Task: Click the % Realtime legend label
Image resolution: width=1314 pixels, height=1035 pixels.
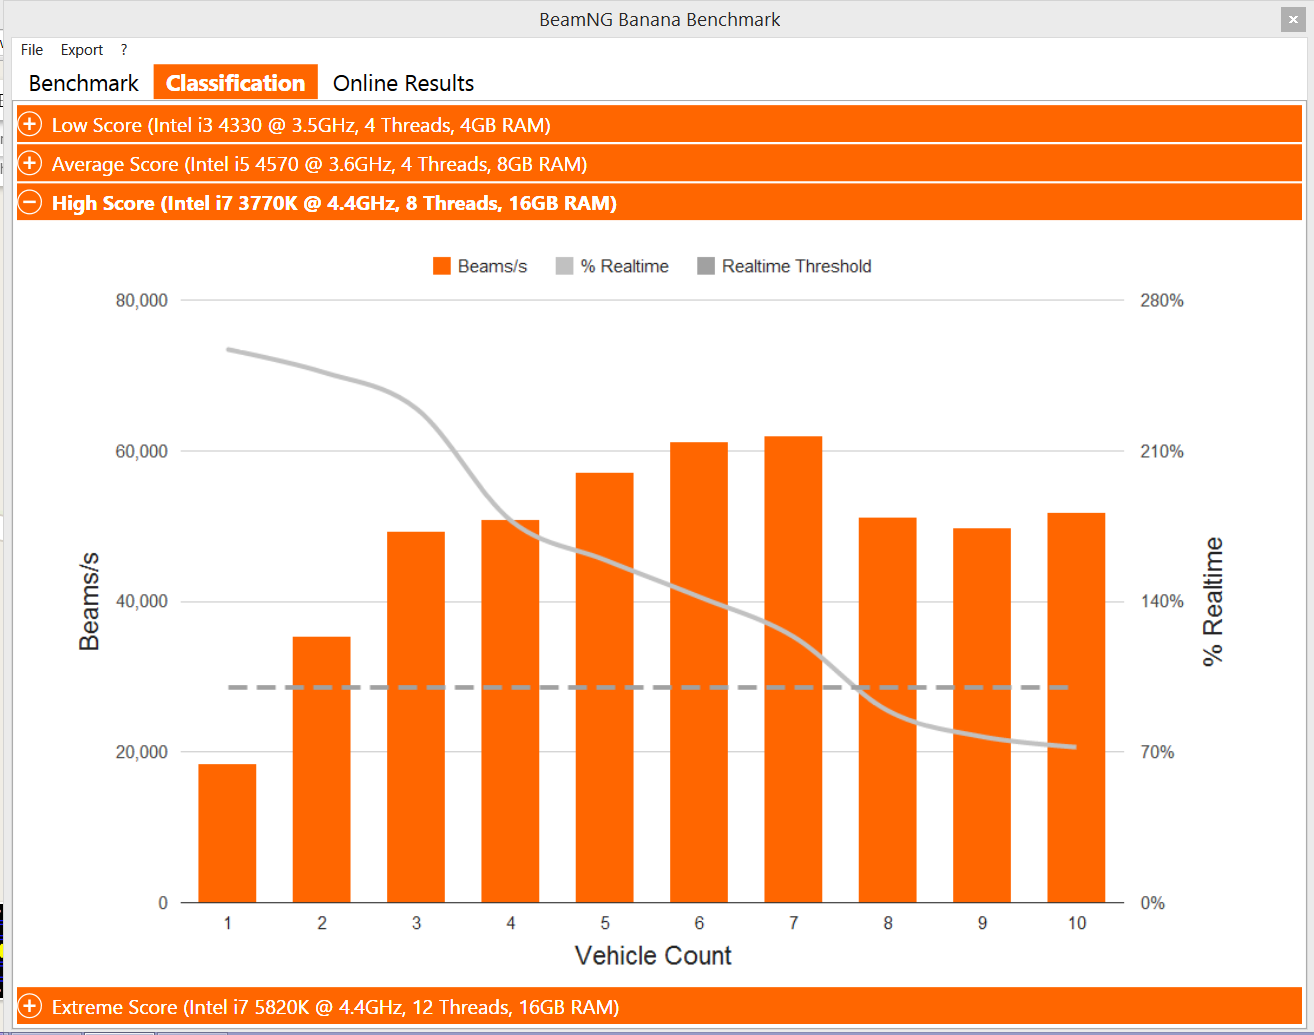Action: 625,266
